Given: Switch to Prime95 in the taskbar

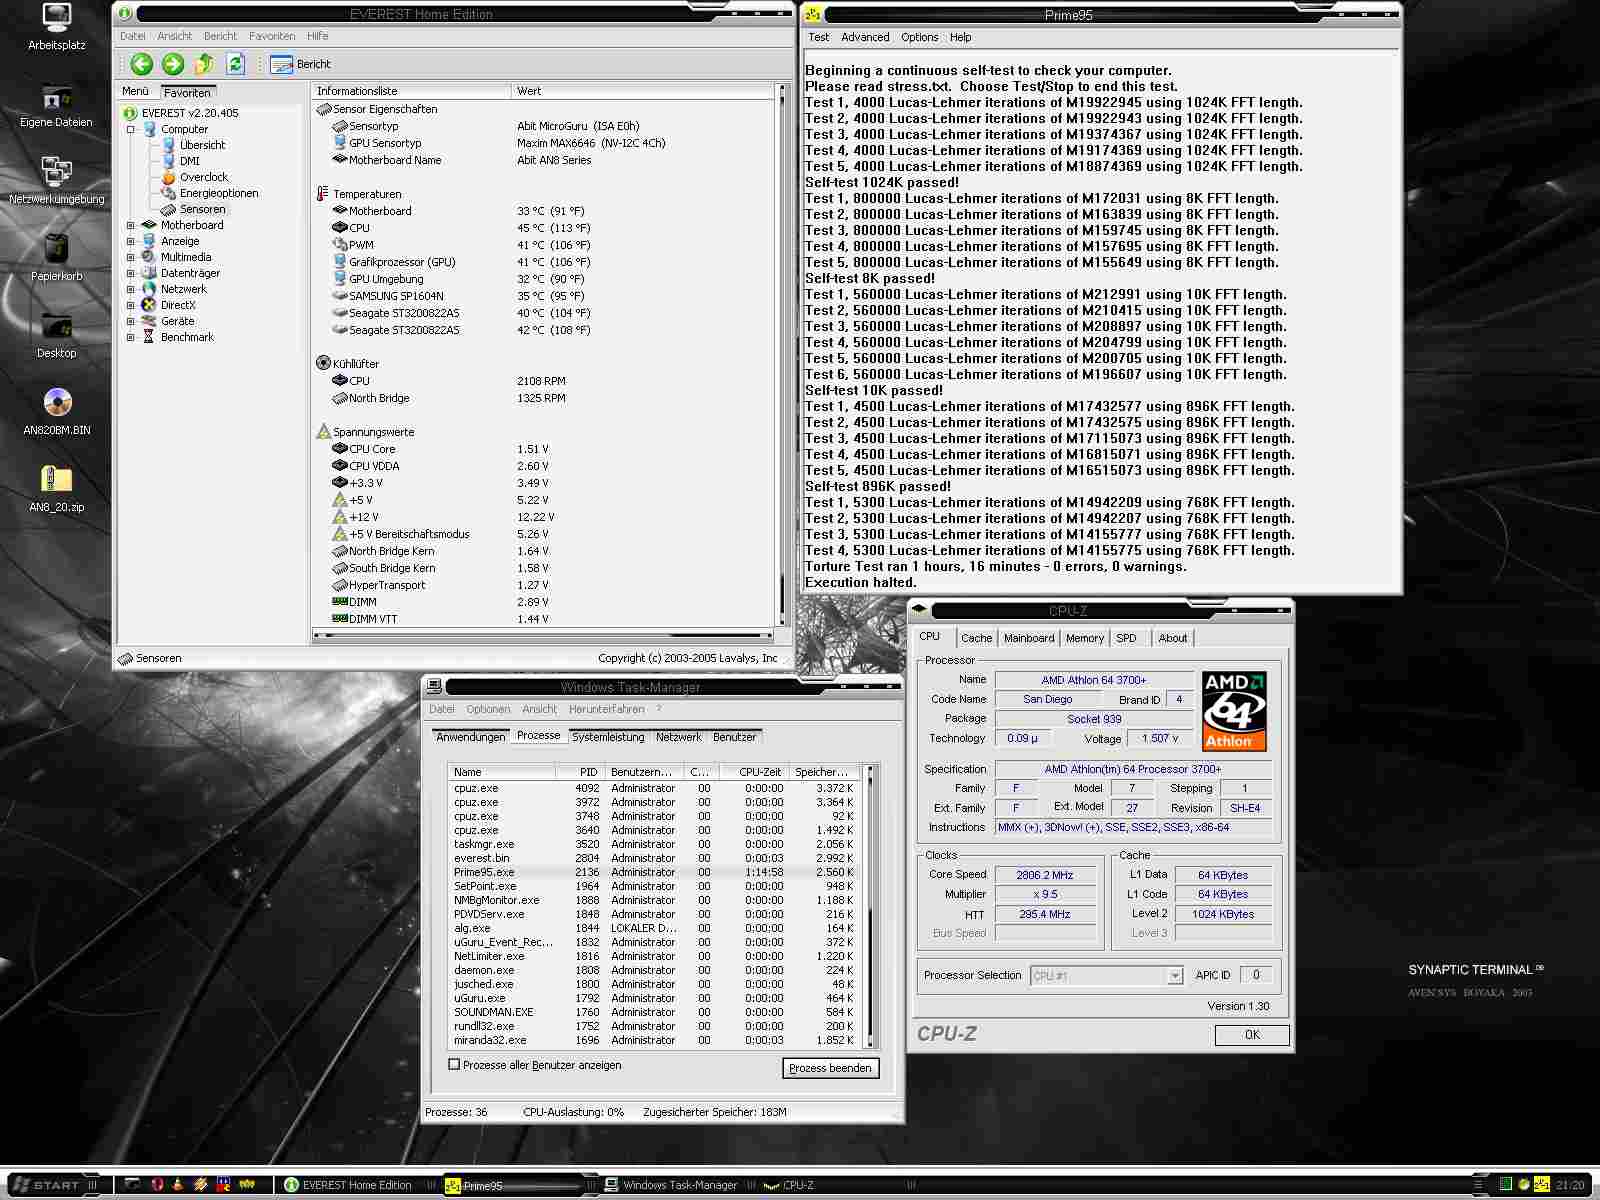Looking at the screenshot, I should point(512,1186).
